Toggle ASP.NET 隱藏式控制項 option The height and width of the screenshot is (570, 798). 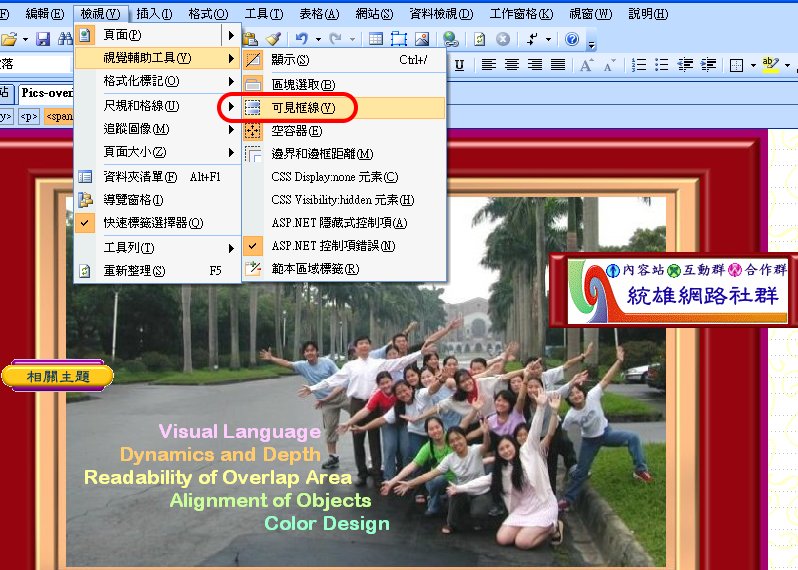[x=344, y=223]
